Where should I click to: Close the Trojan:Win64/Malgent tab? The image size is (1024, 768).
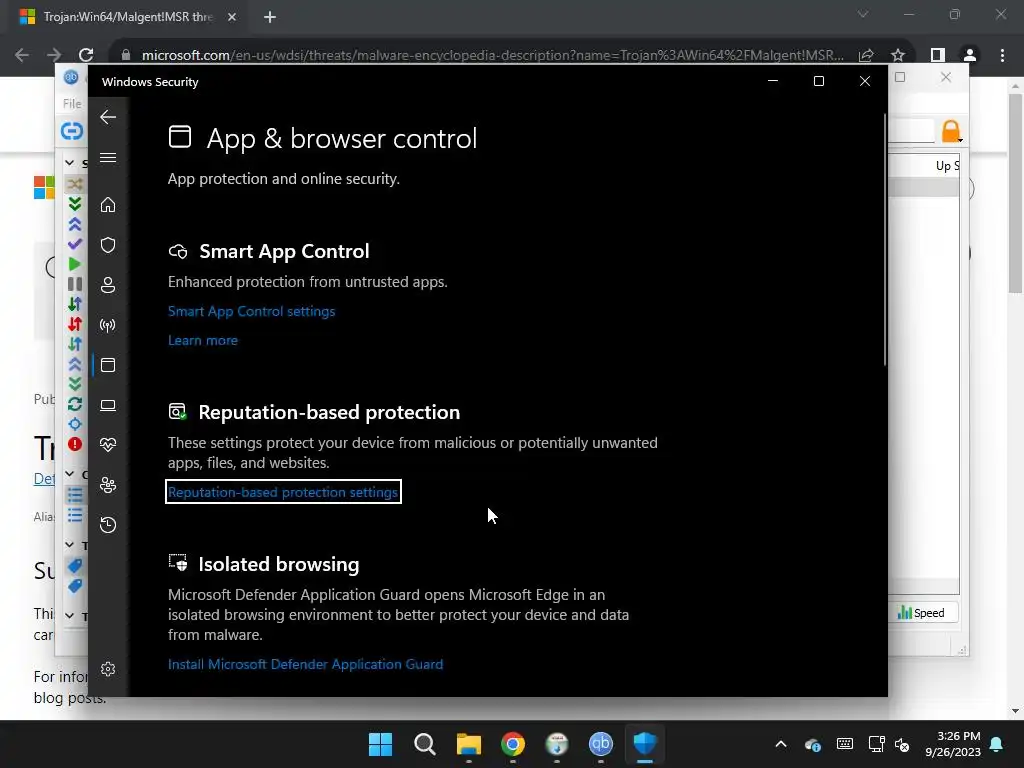(231, 17)
